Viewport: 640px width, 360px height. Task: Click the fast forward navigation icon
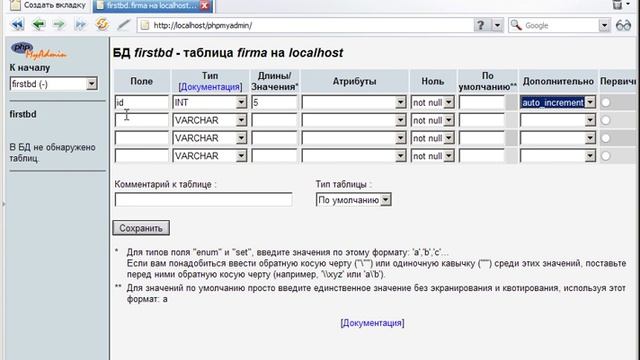pos(80,25)
